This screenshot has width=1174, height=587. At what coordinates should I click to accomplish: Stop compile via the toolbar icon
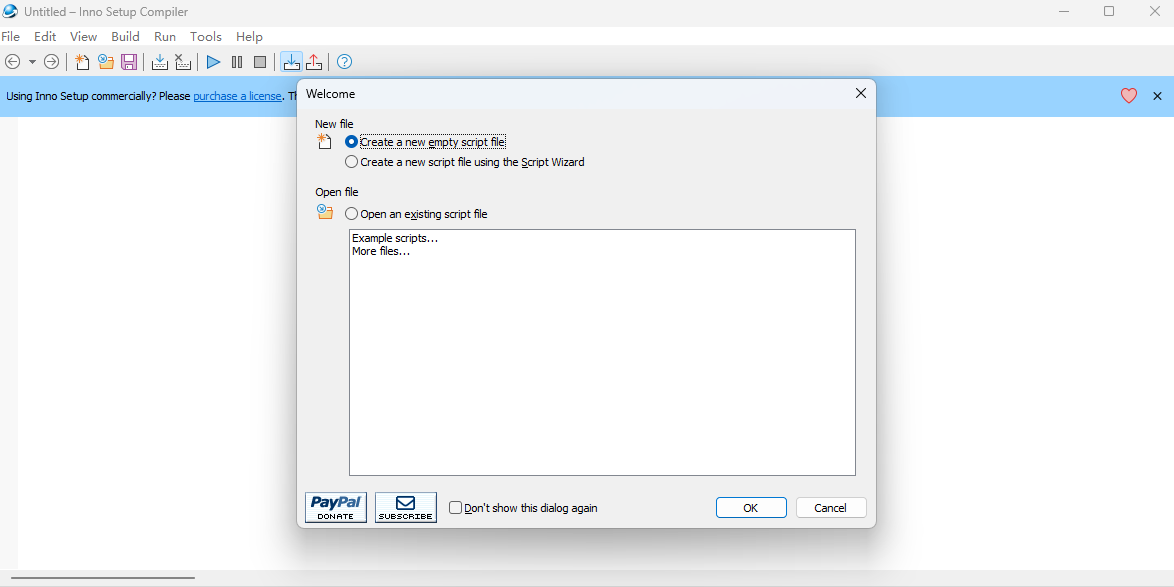pos(183,61)
